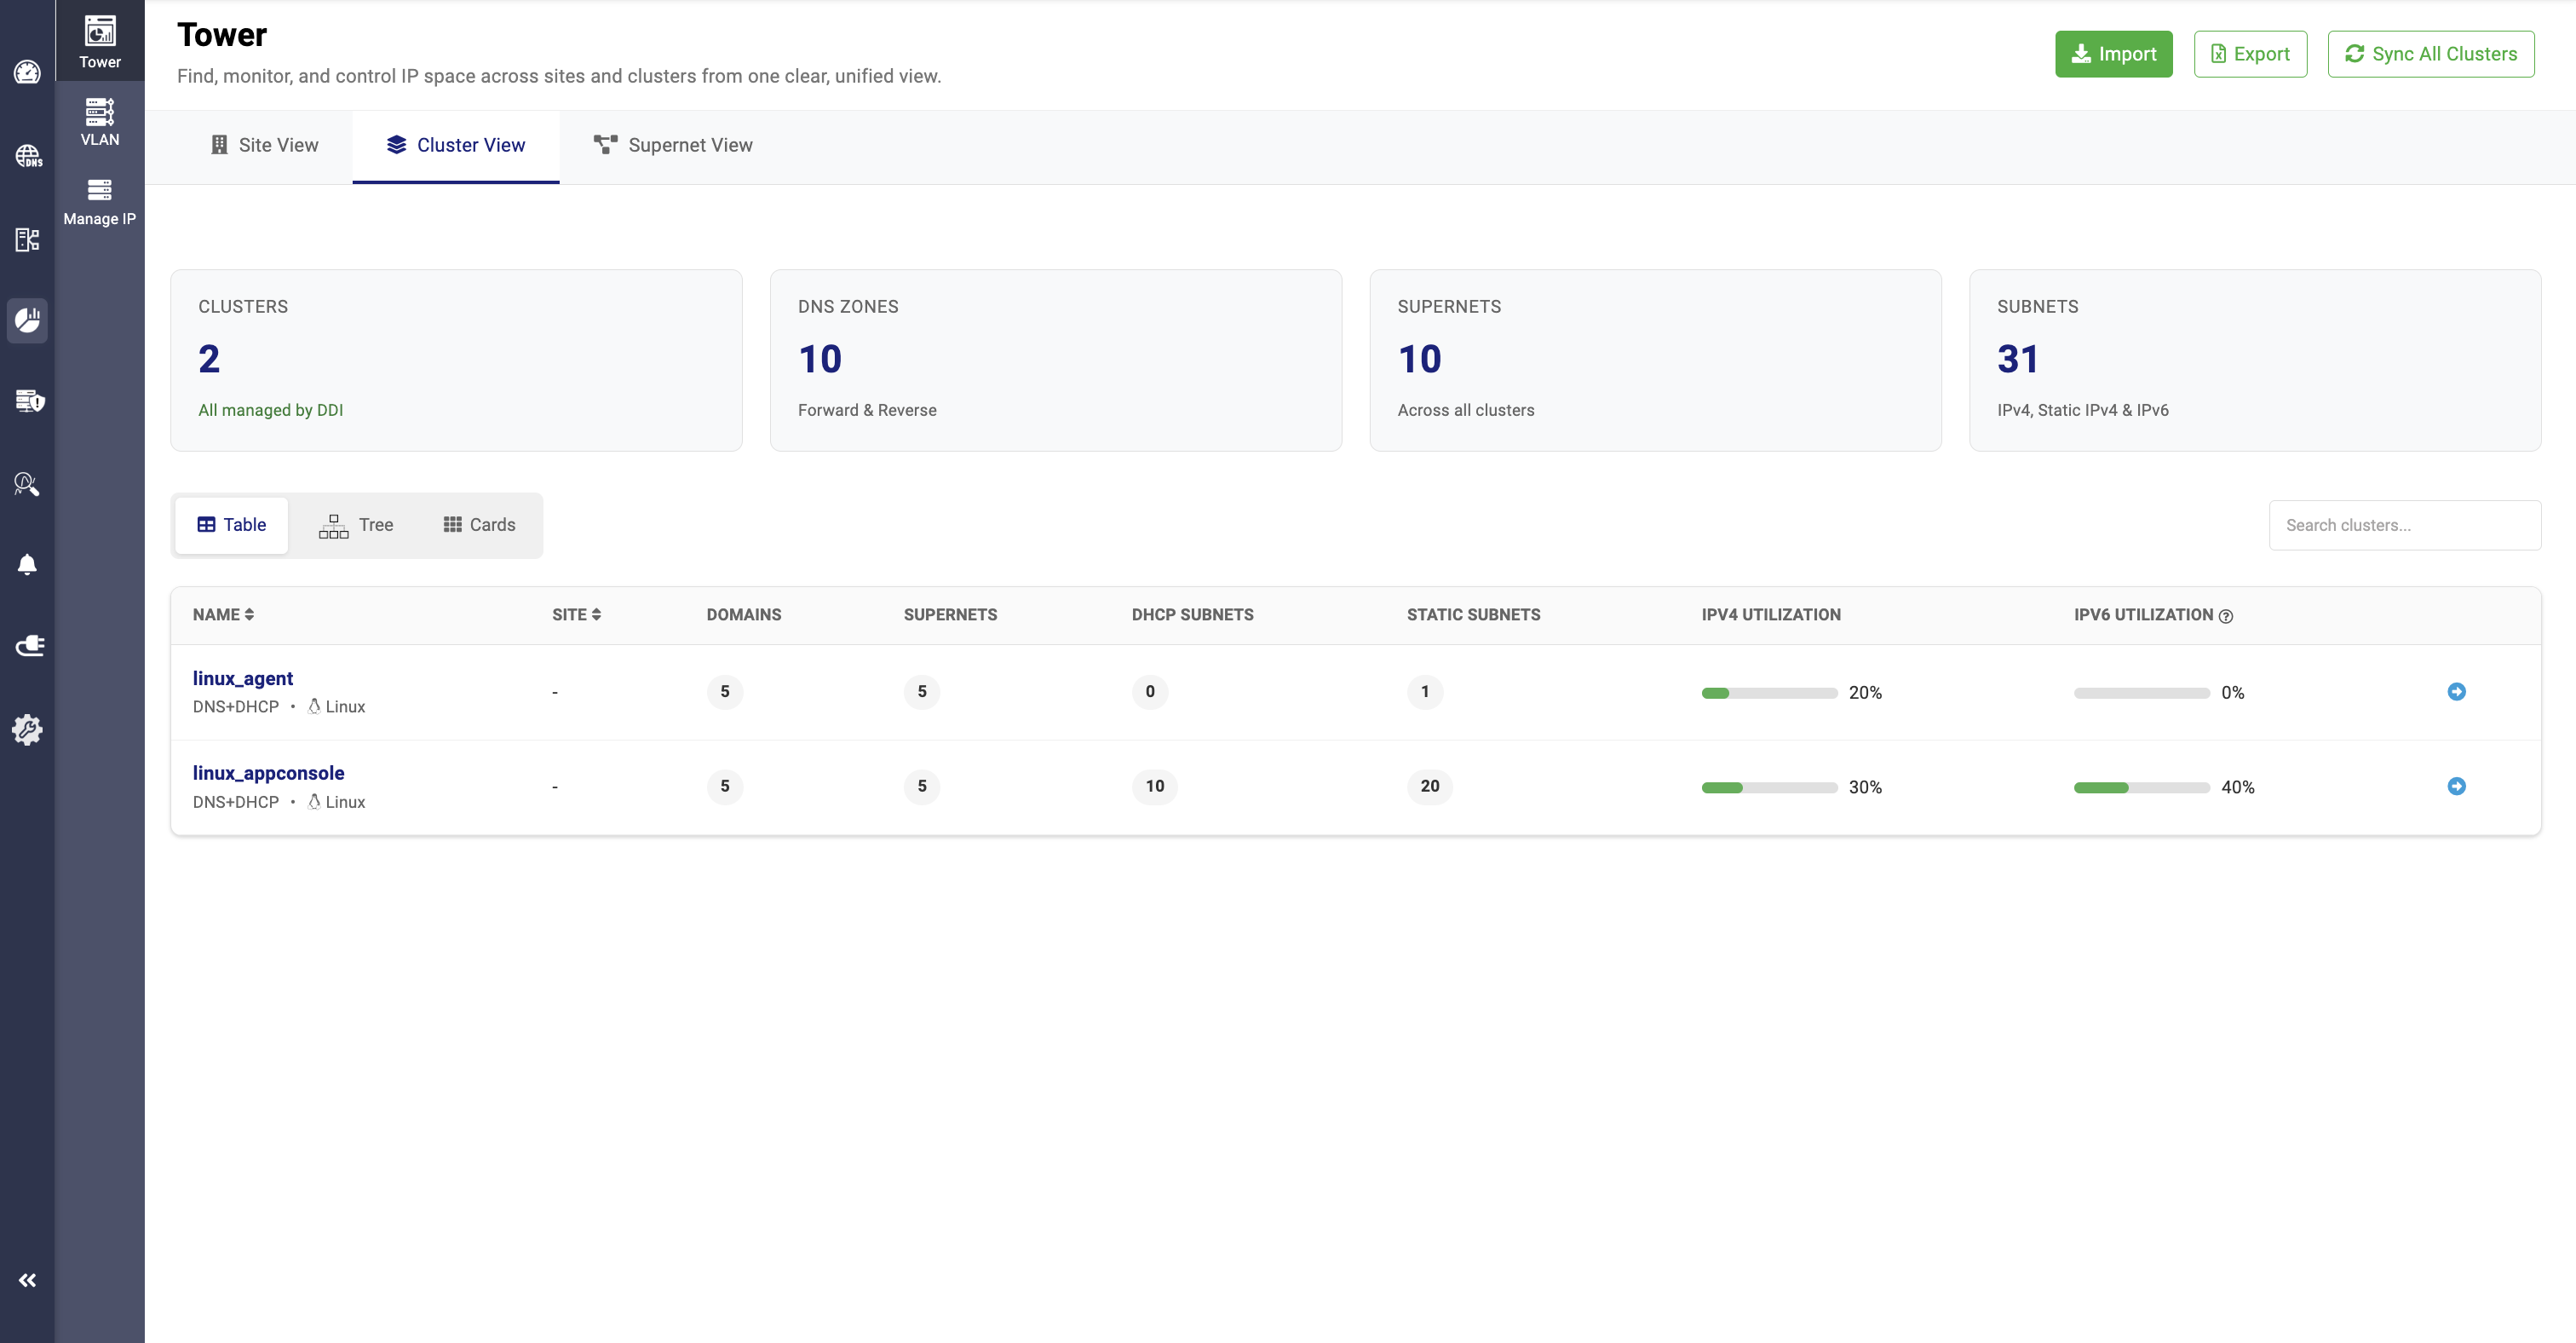Sort table by Name column

(x=223, y=615)
